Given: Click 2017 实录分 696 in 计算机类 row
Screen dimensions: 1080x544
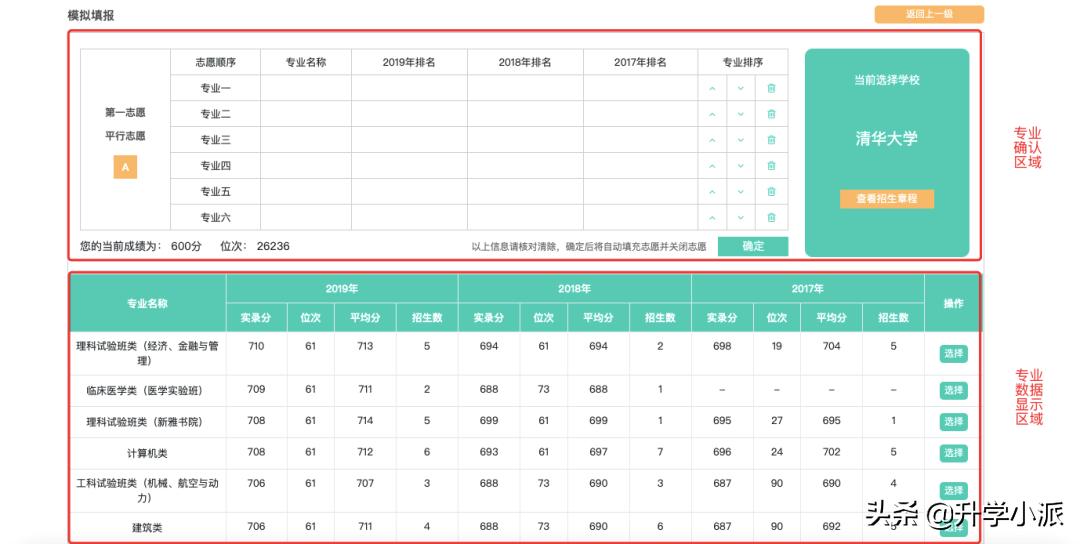Looking at the screenshot, I should 723,452.
